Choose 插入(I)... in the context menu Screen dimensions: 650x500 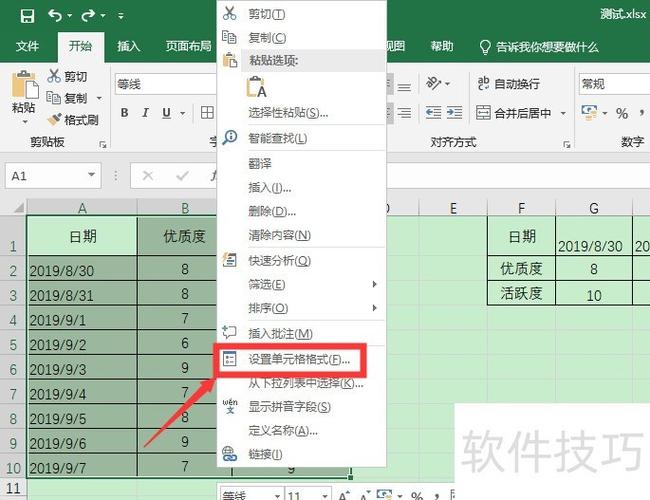[x=302, y=188]
